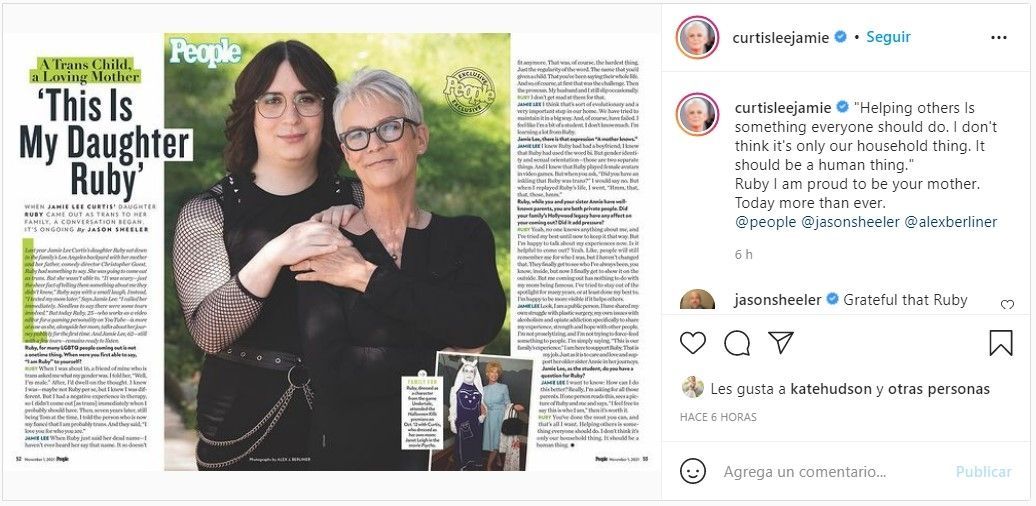Open jasonsheeler's comment avatar
This screenshot has width=1036, height=506.
tap(697, 301)
